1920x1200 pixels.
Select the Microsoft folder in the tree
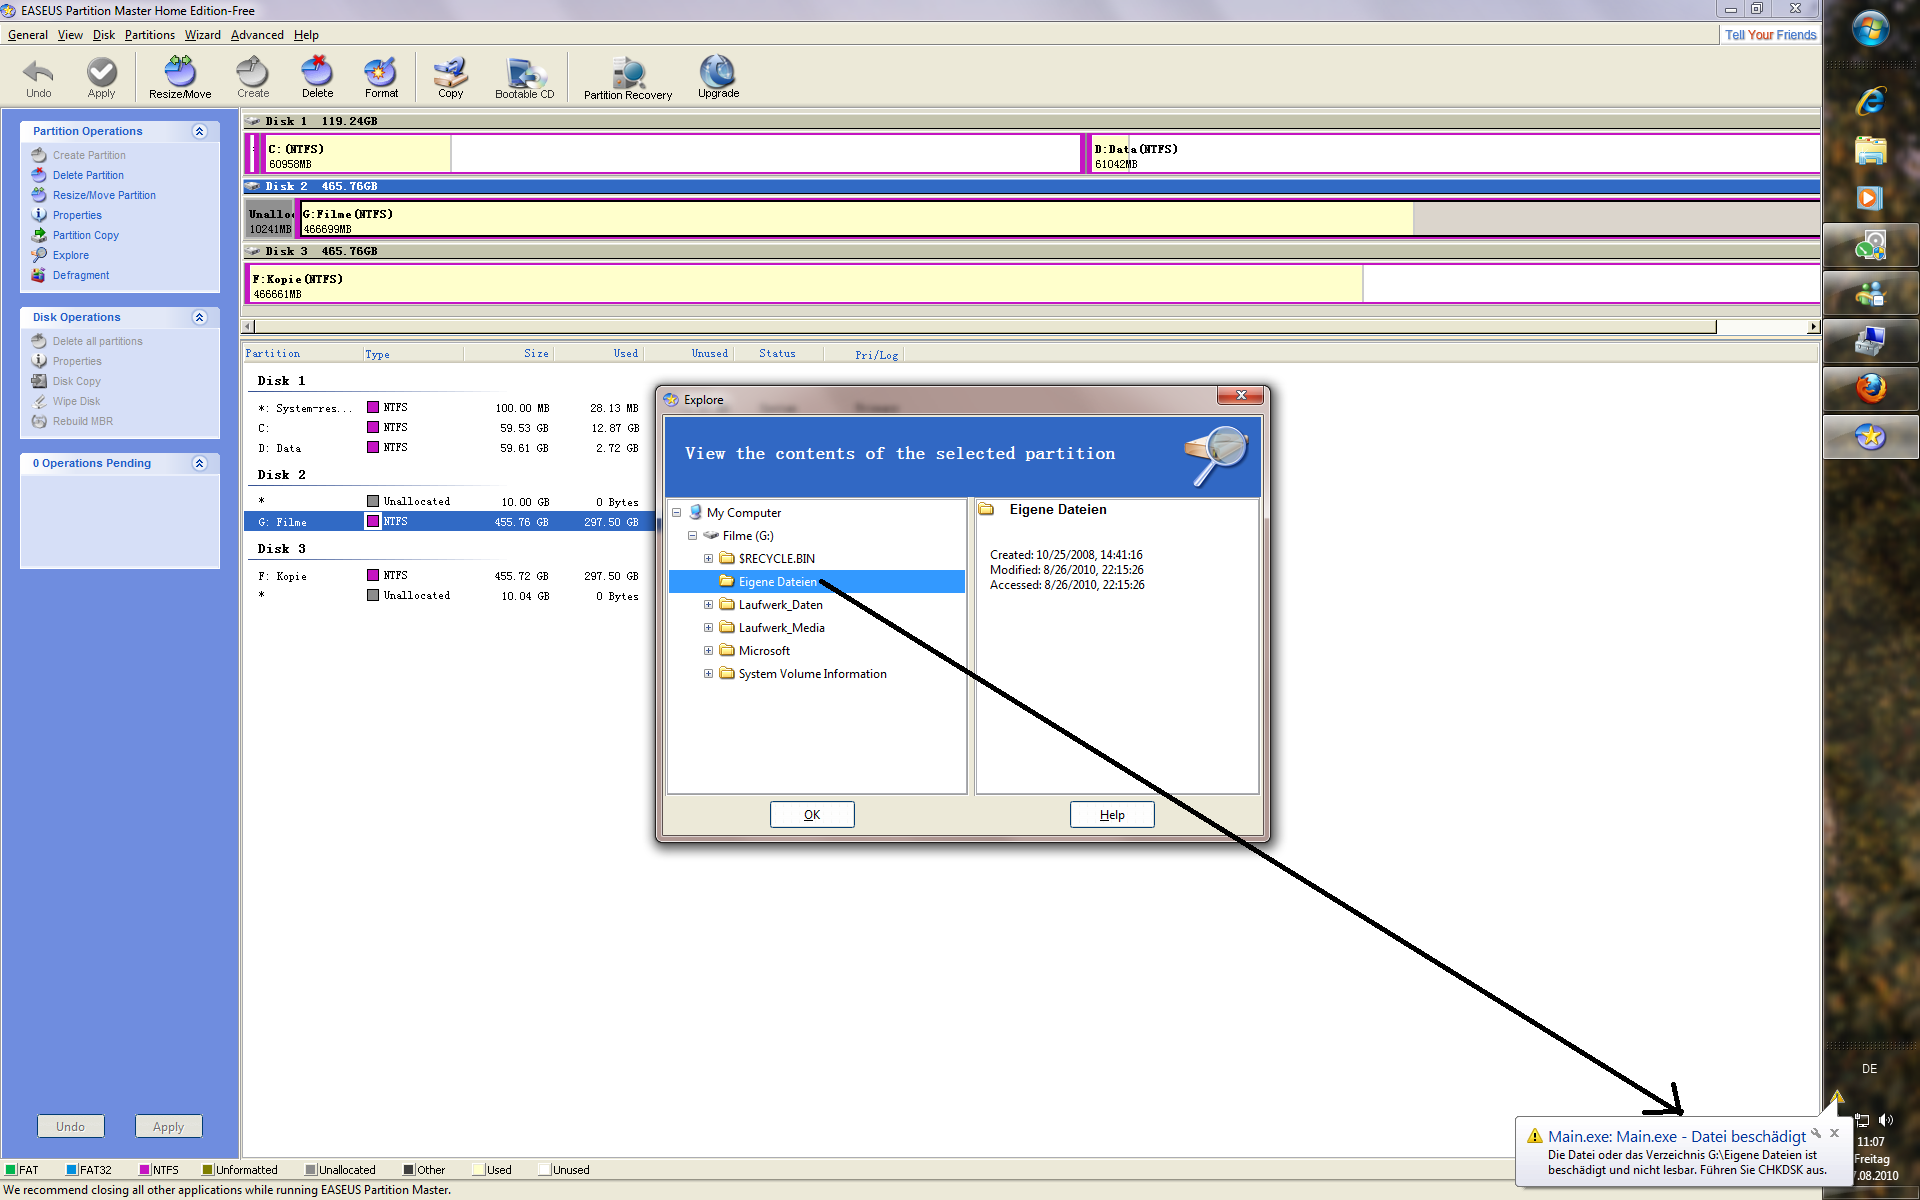coord(764,651)
